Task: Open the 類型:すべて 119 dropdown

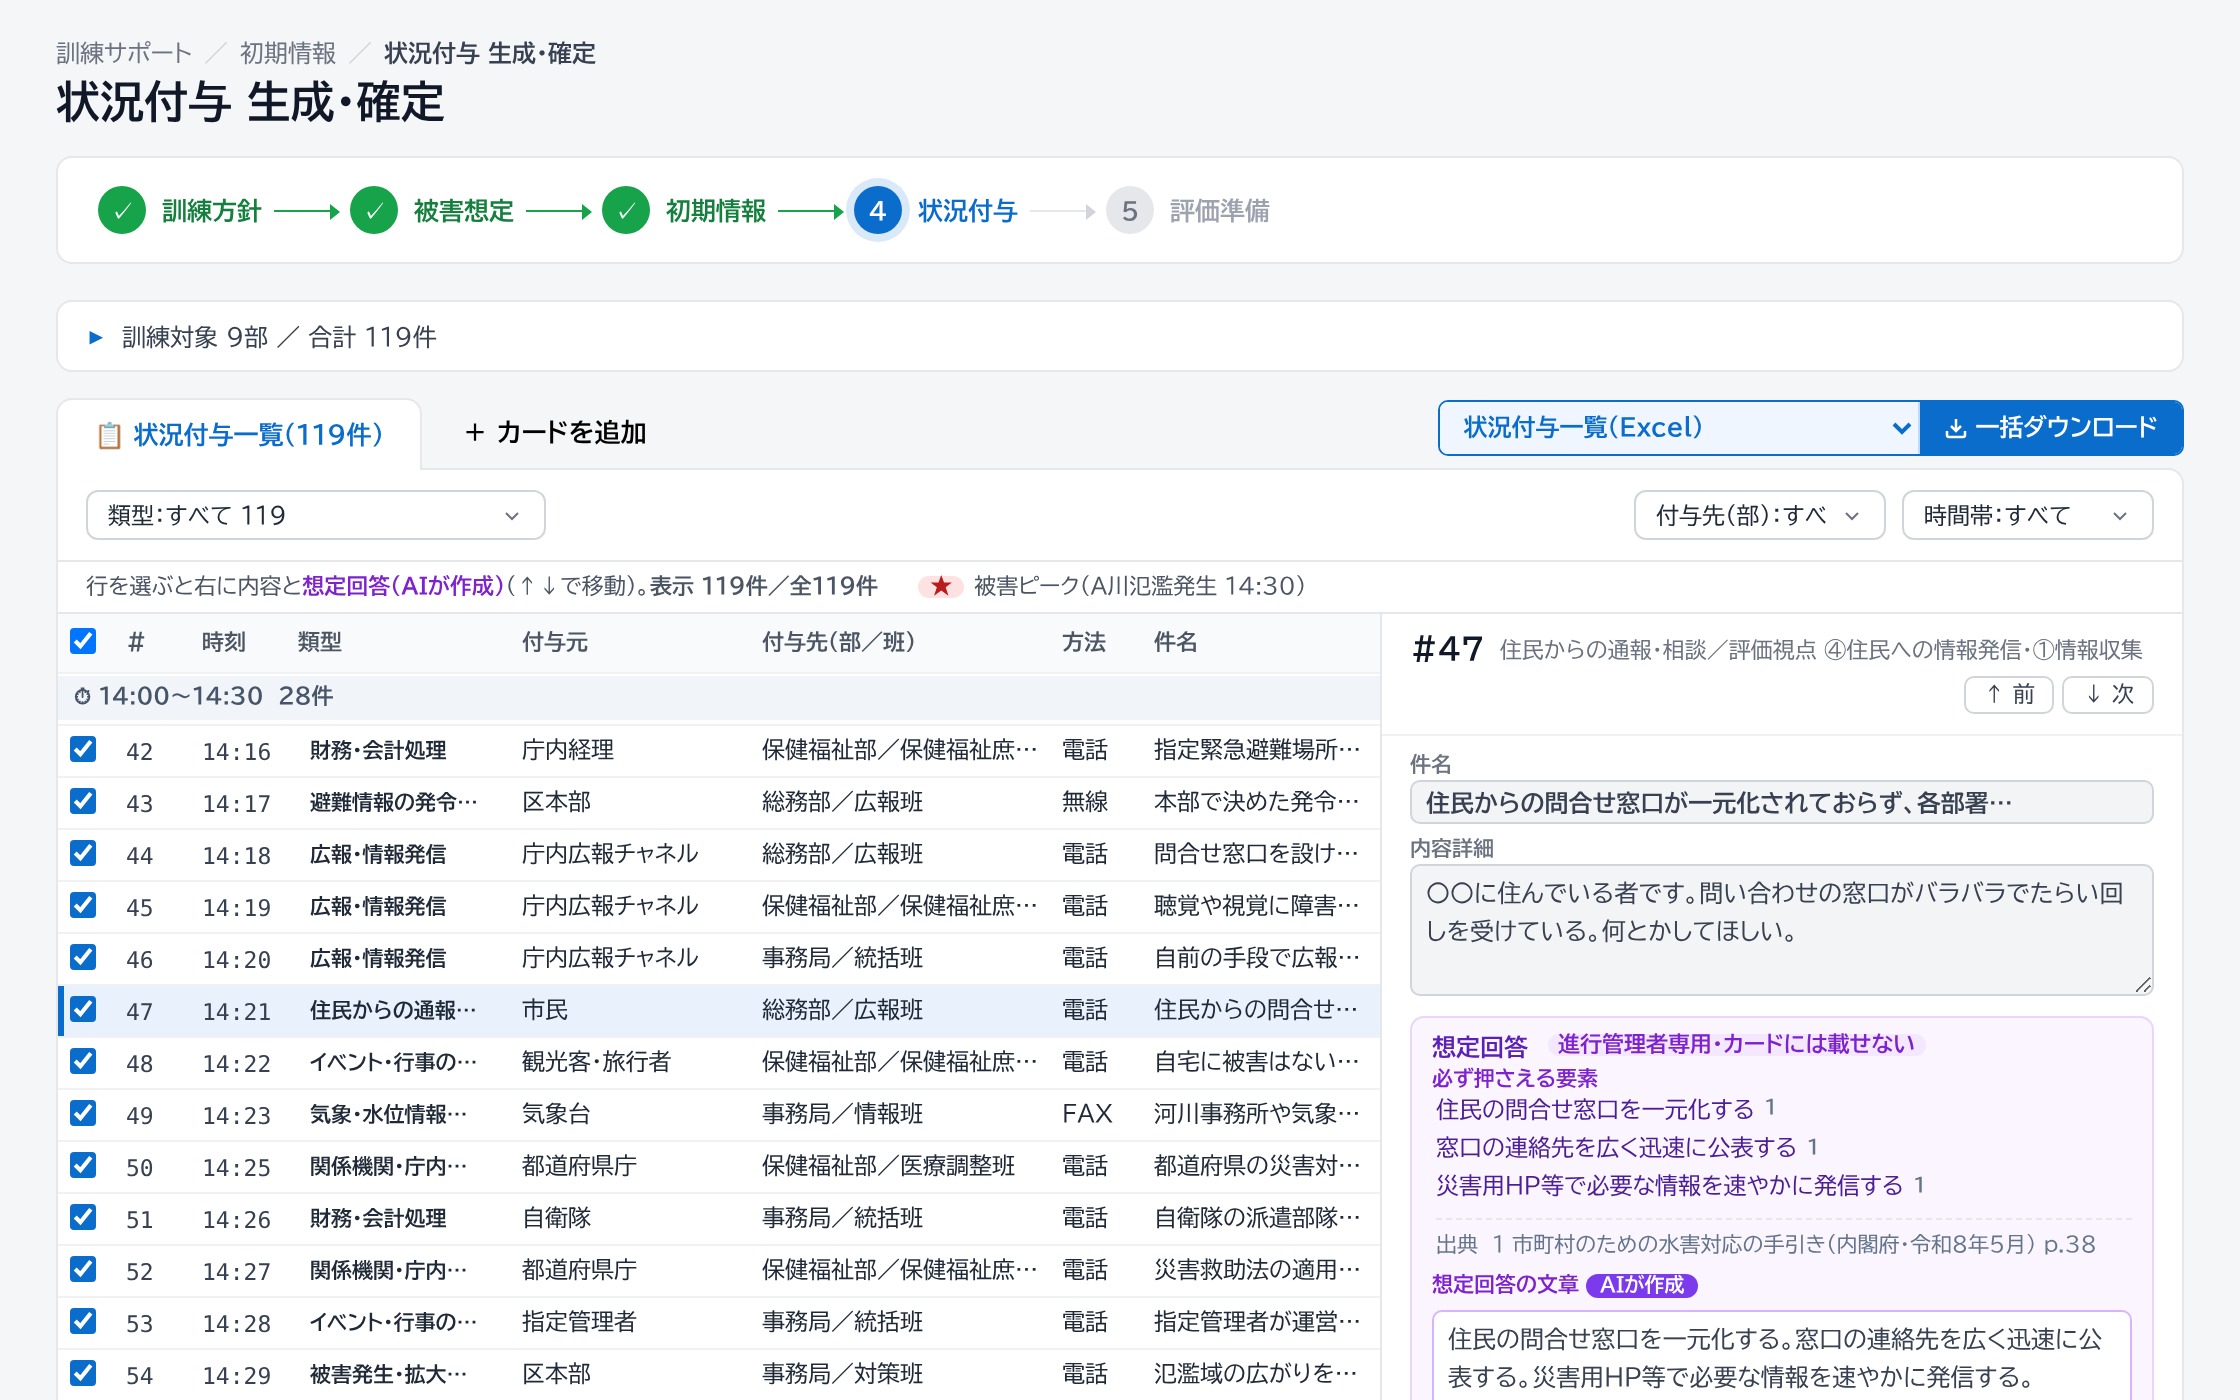Action: click(316, 515)
